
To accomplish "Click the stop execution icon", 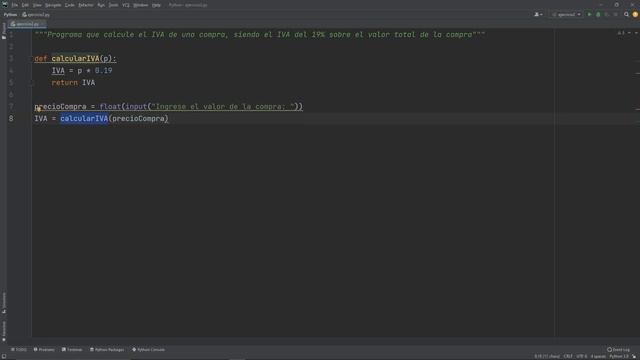I will (616, 15).
